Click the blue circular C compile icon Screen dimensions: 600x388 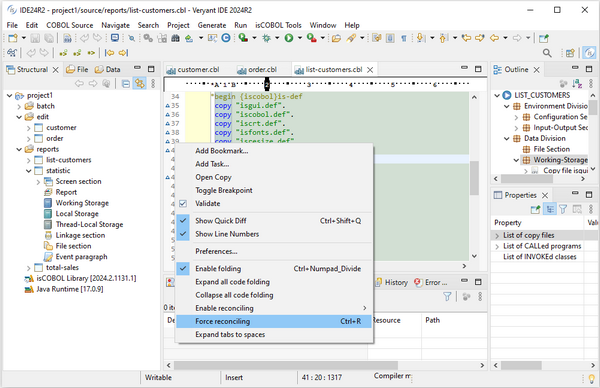[226, 38]
